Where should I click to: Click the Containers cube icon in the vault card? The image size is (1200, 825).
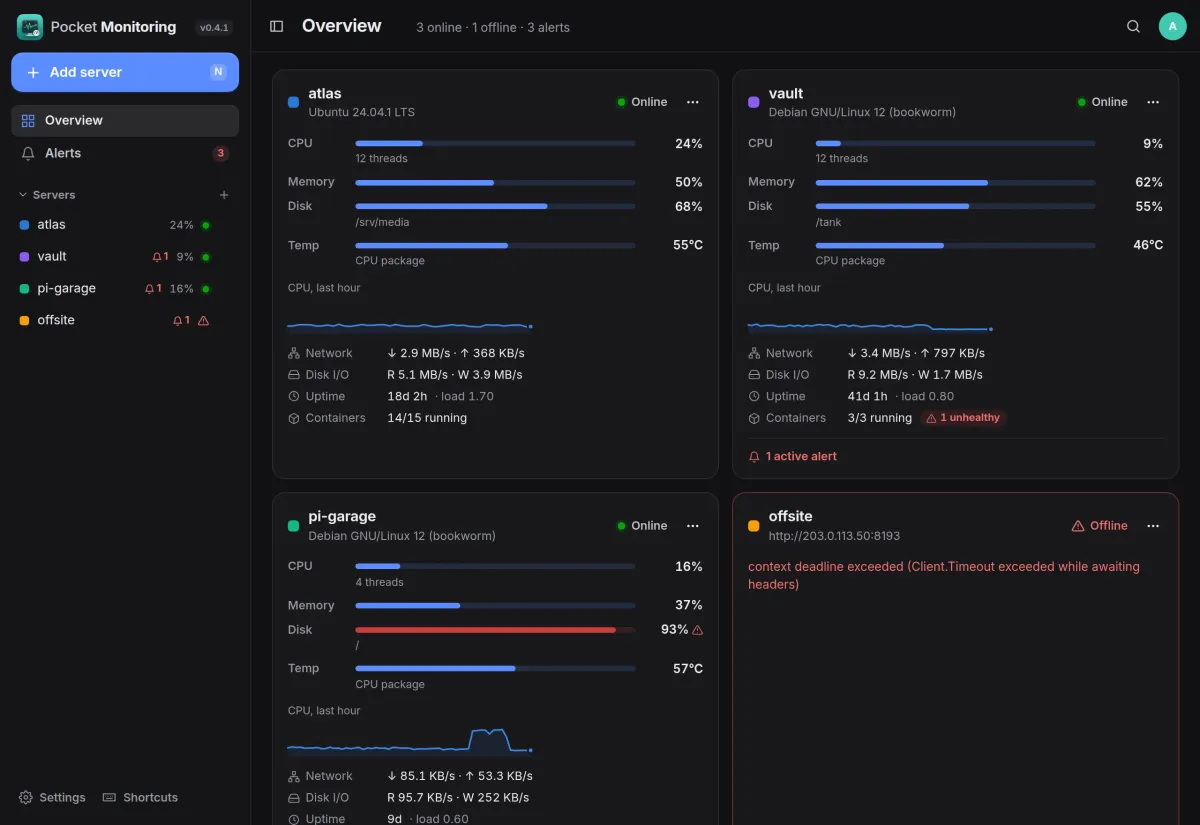(x=754, y=418)
